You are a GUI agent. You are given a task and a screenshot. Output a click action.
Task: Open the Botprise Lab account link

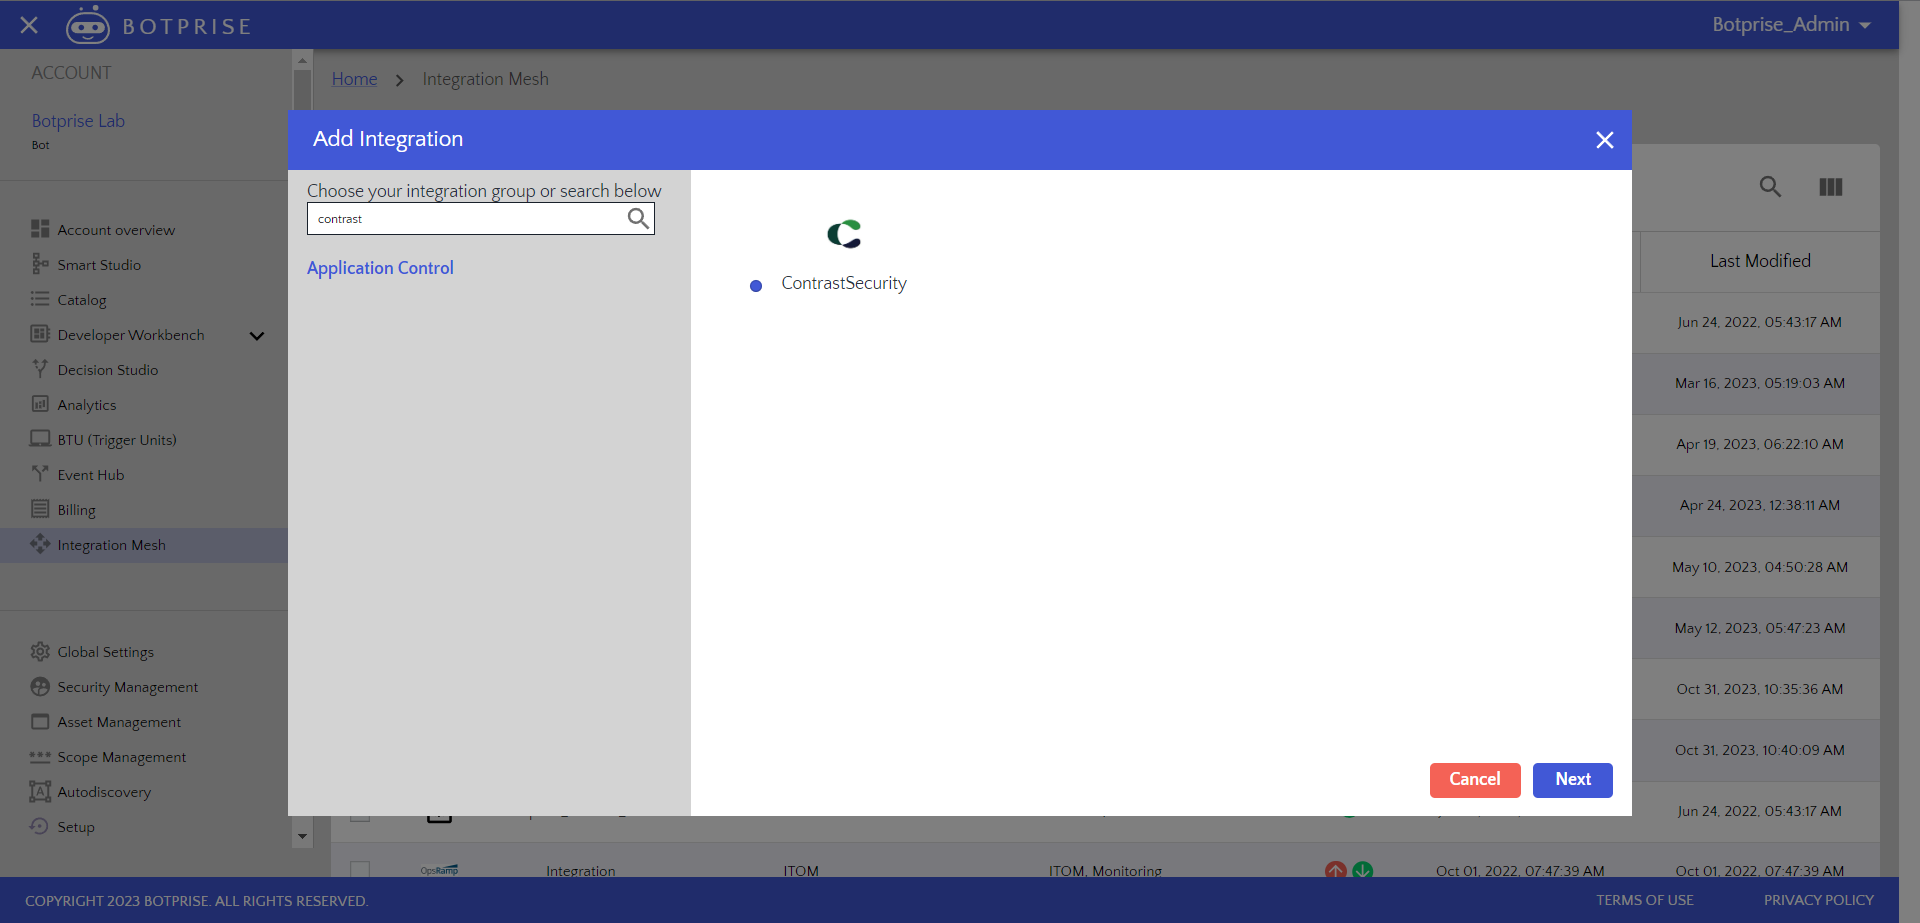[x=78, y=121]
